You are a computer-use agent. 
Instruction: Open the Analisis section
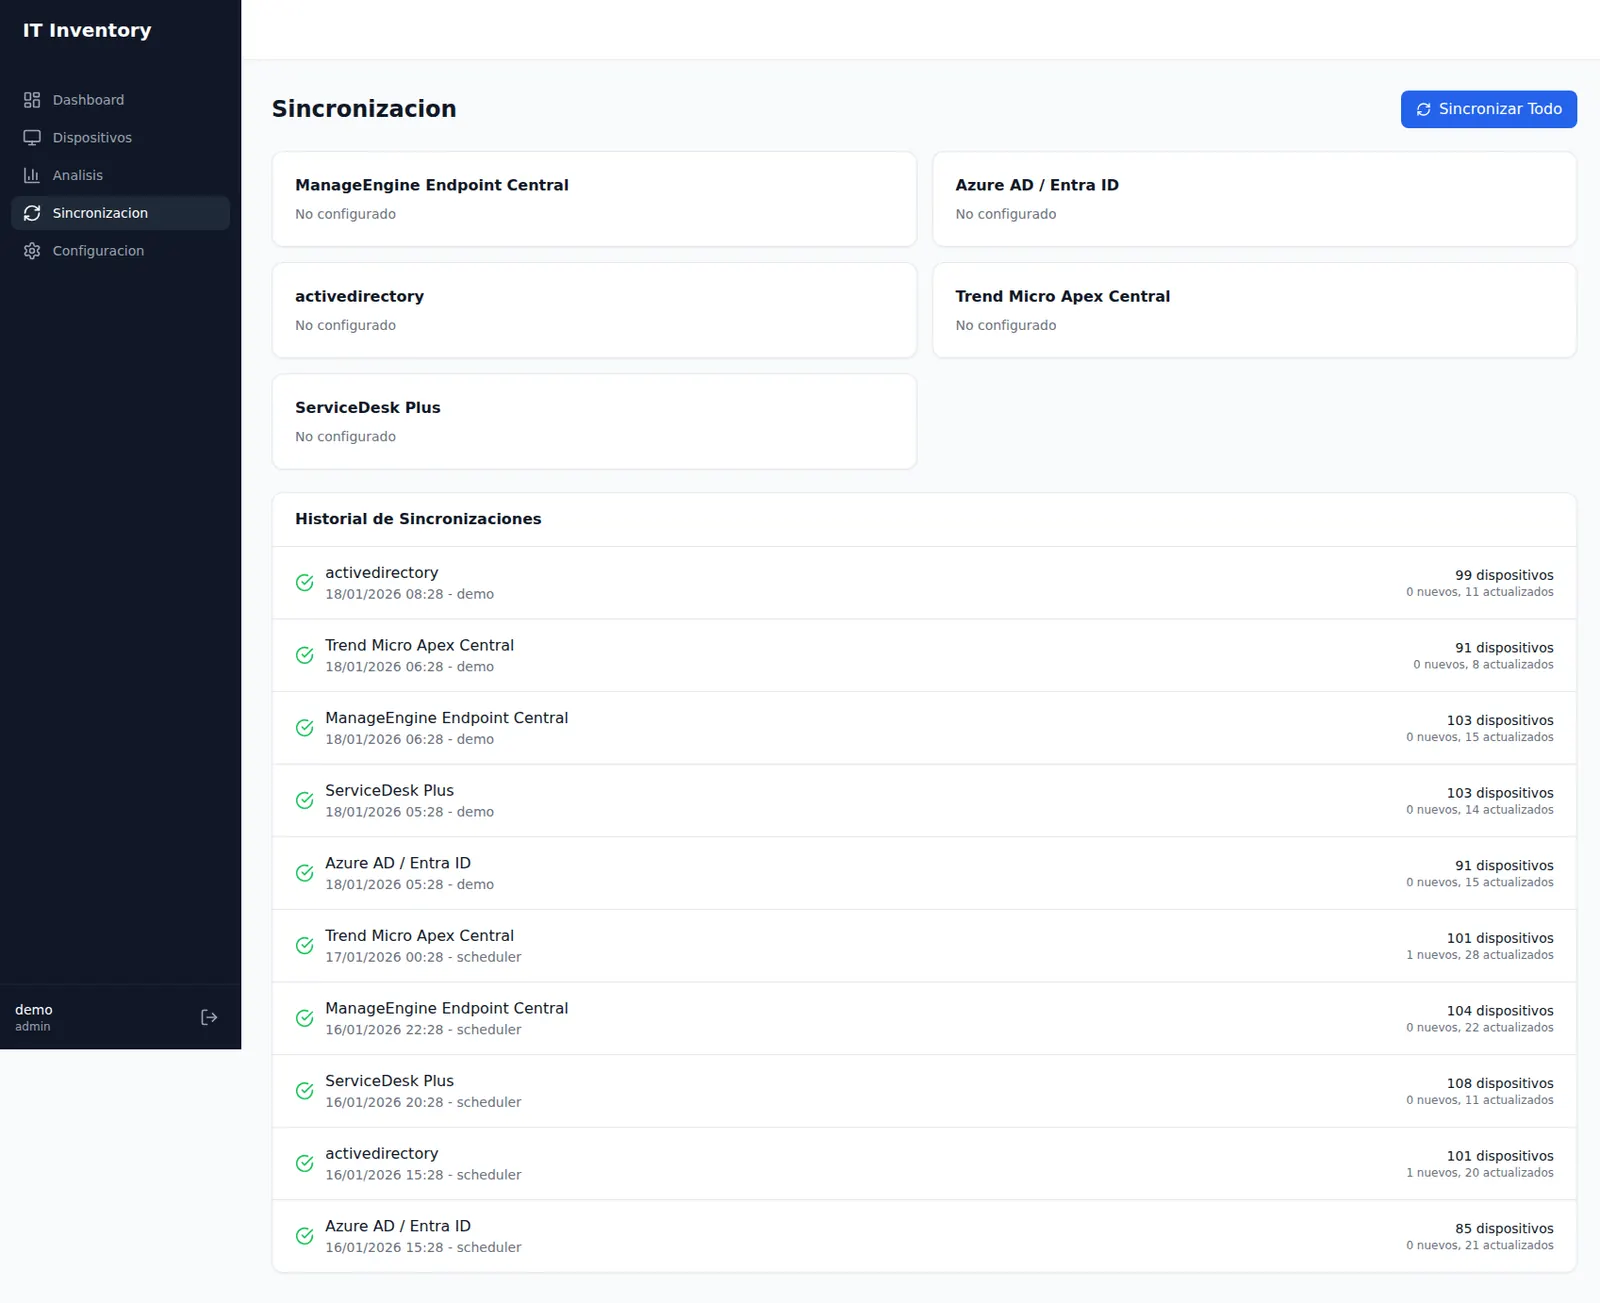tap(120, 175)
